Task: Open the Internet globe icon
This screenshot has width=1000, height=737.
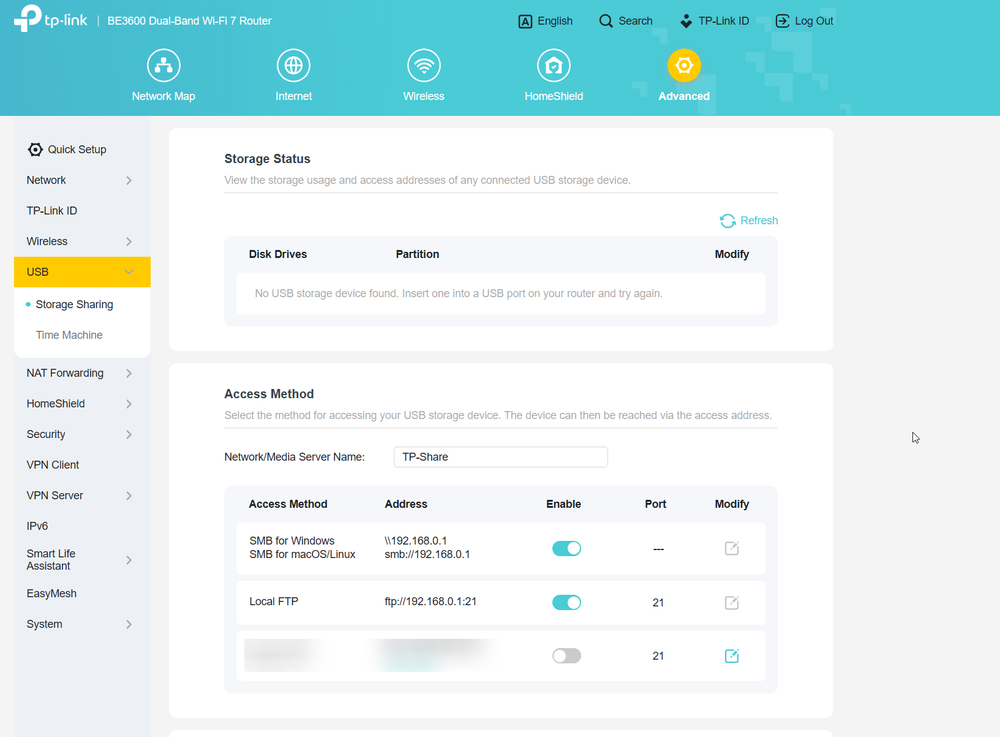Action: pyautogui.click(x=293, y=66)
